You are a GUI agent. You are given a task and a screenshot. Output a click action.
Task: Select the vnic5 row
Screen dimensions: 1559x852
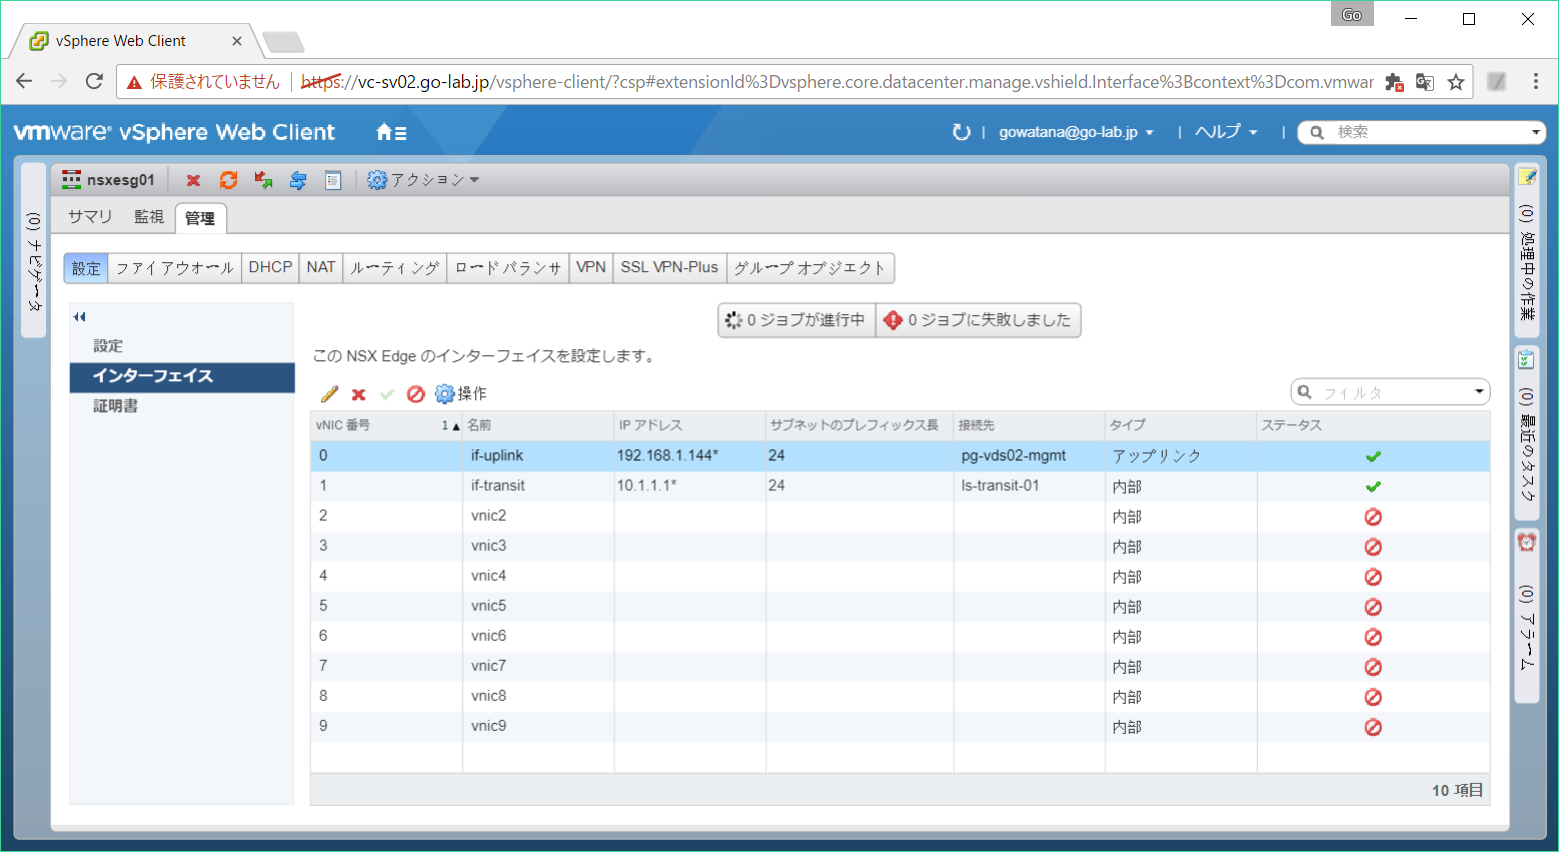pos(900,606)
